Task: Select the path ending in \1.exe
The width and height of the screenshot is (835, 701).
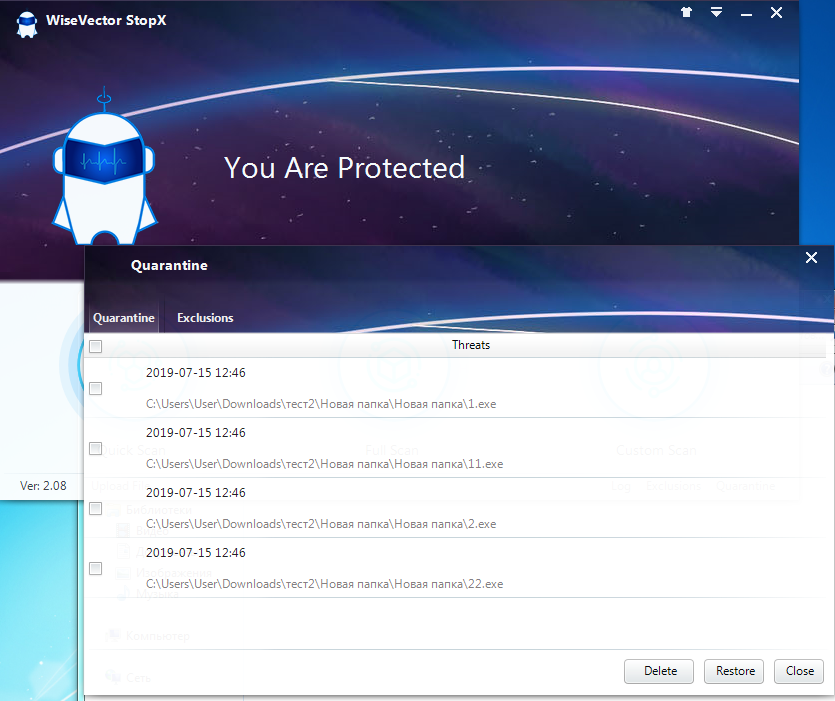Action: coord(321,404)
